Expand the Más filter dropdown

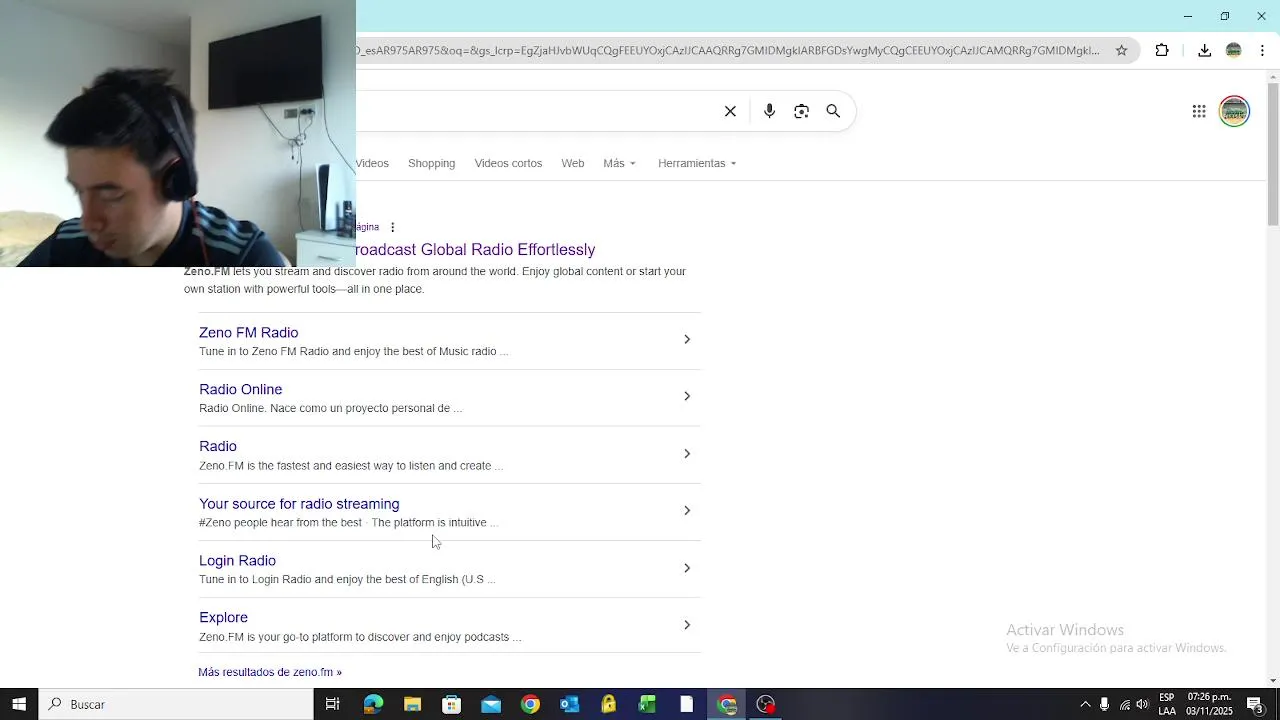tap(619, 163)
